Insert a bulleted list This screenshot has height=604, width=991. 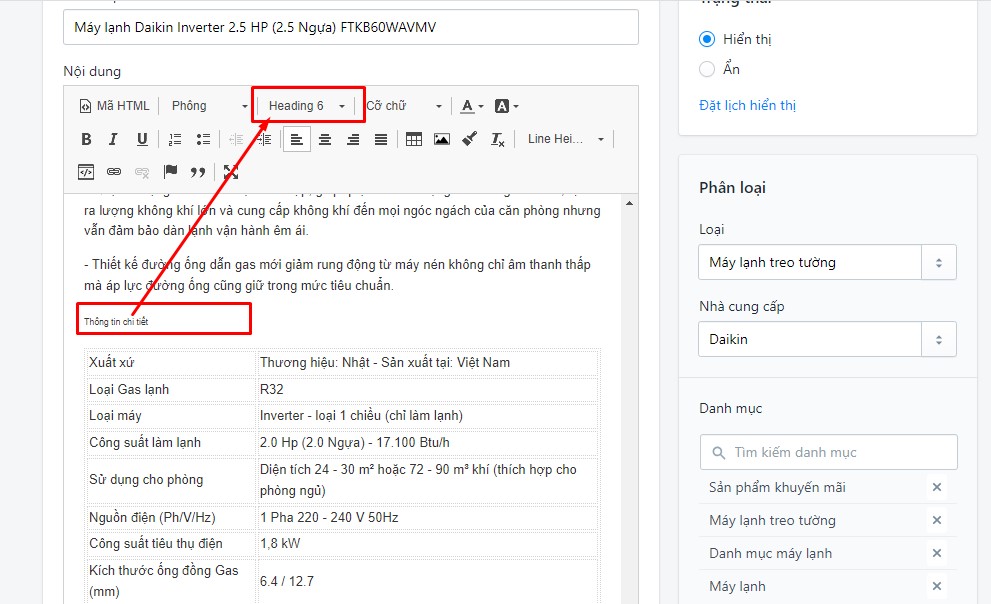pyautogui.click(x=203, y=139)
